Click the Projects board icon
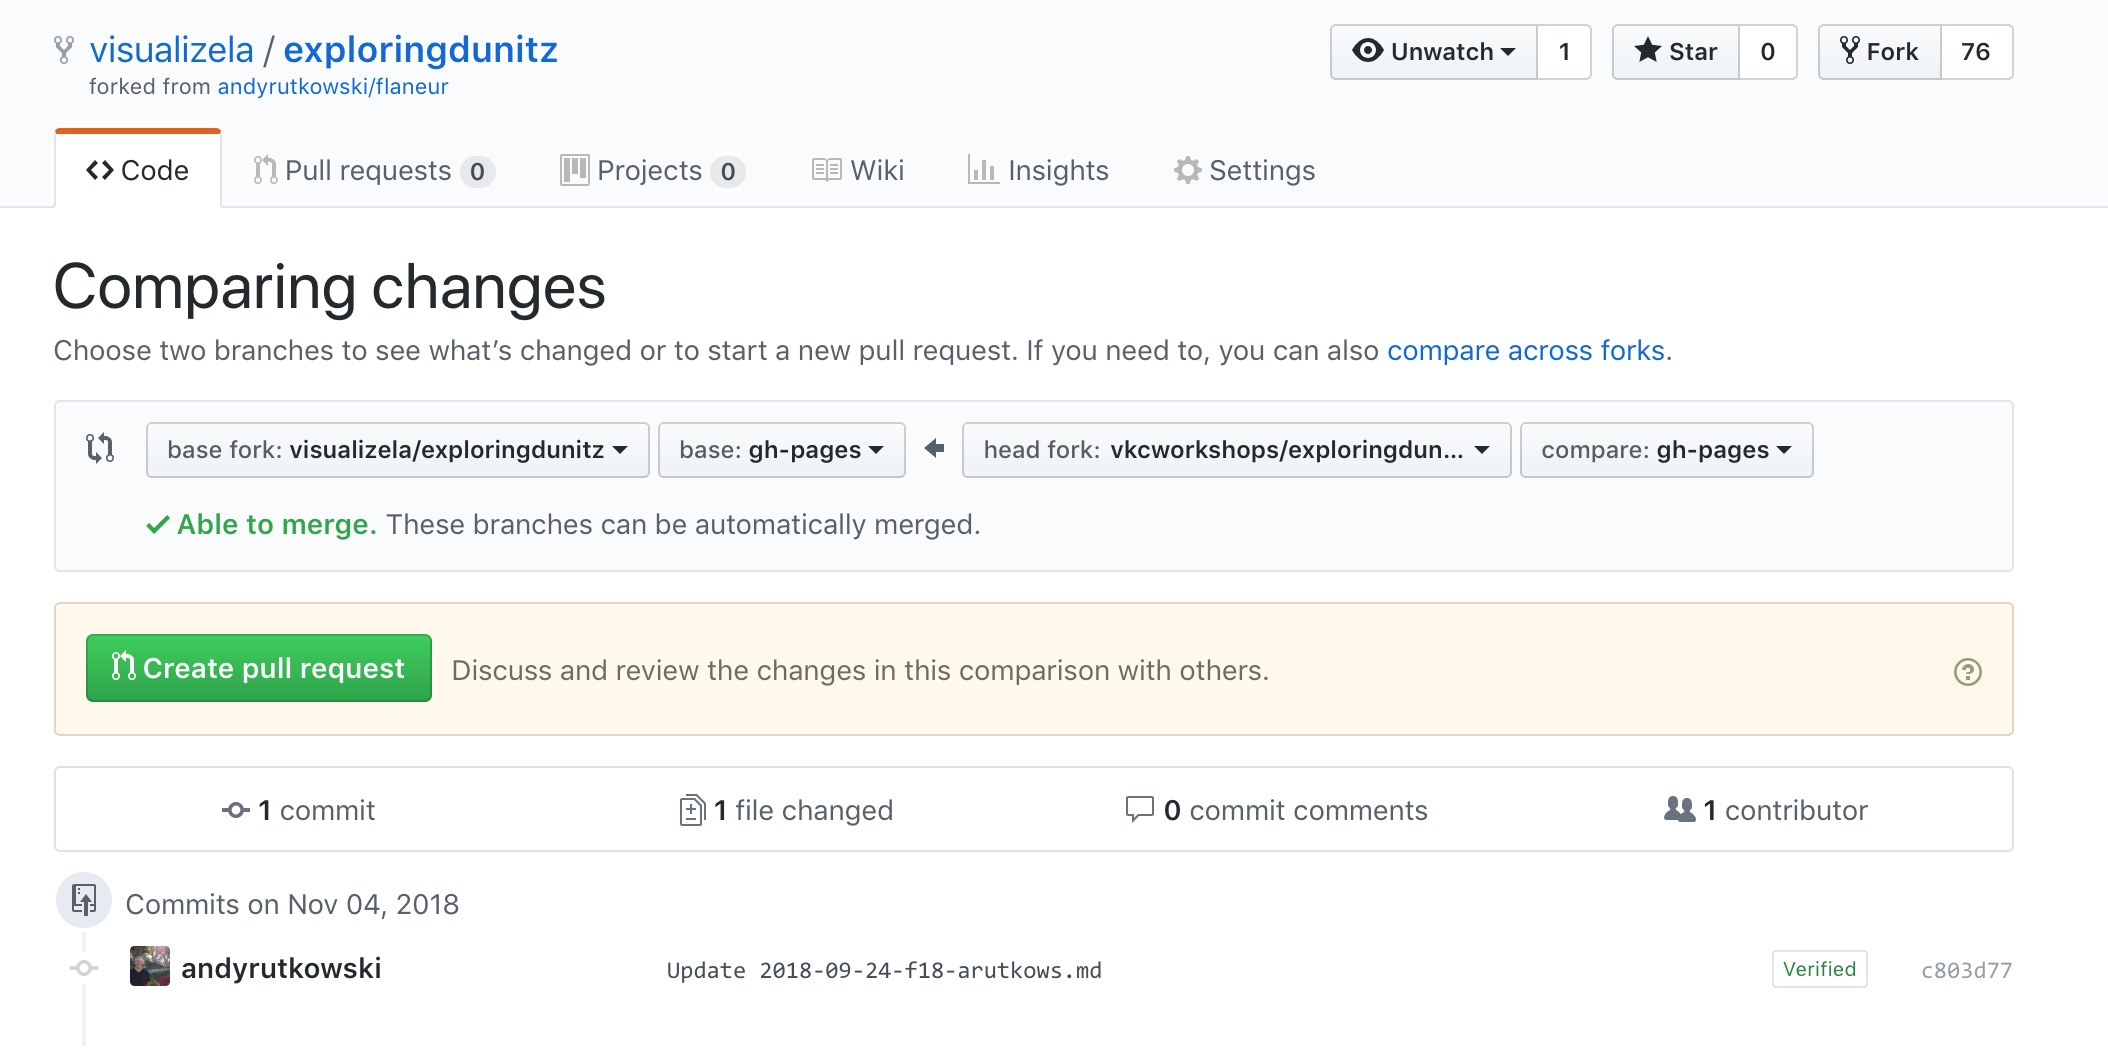2108x1064 pixels. [x=574, y=171]
